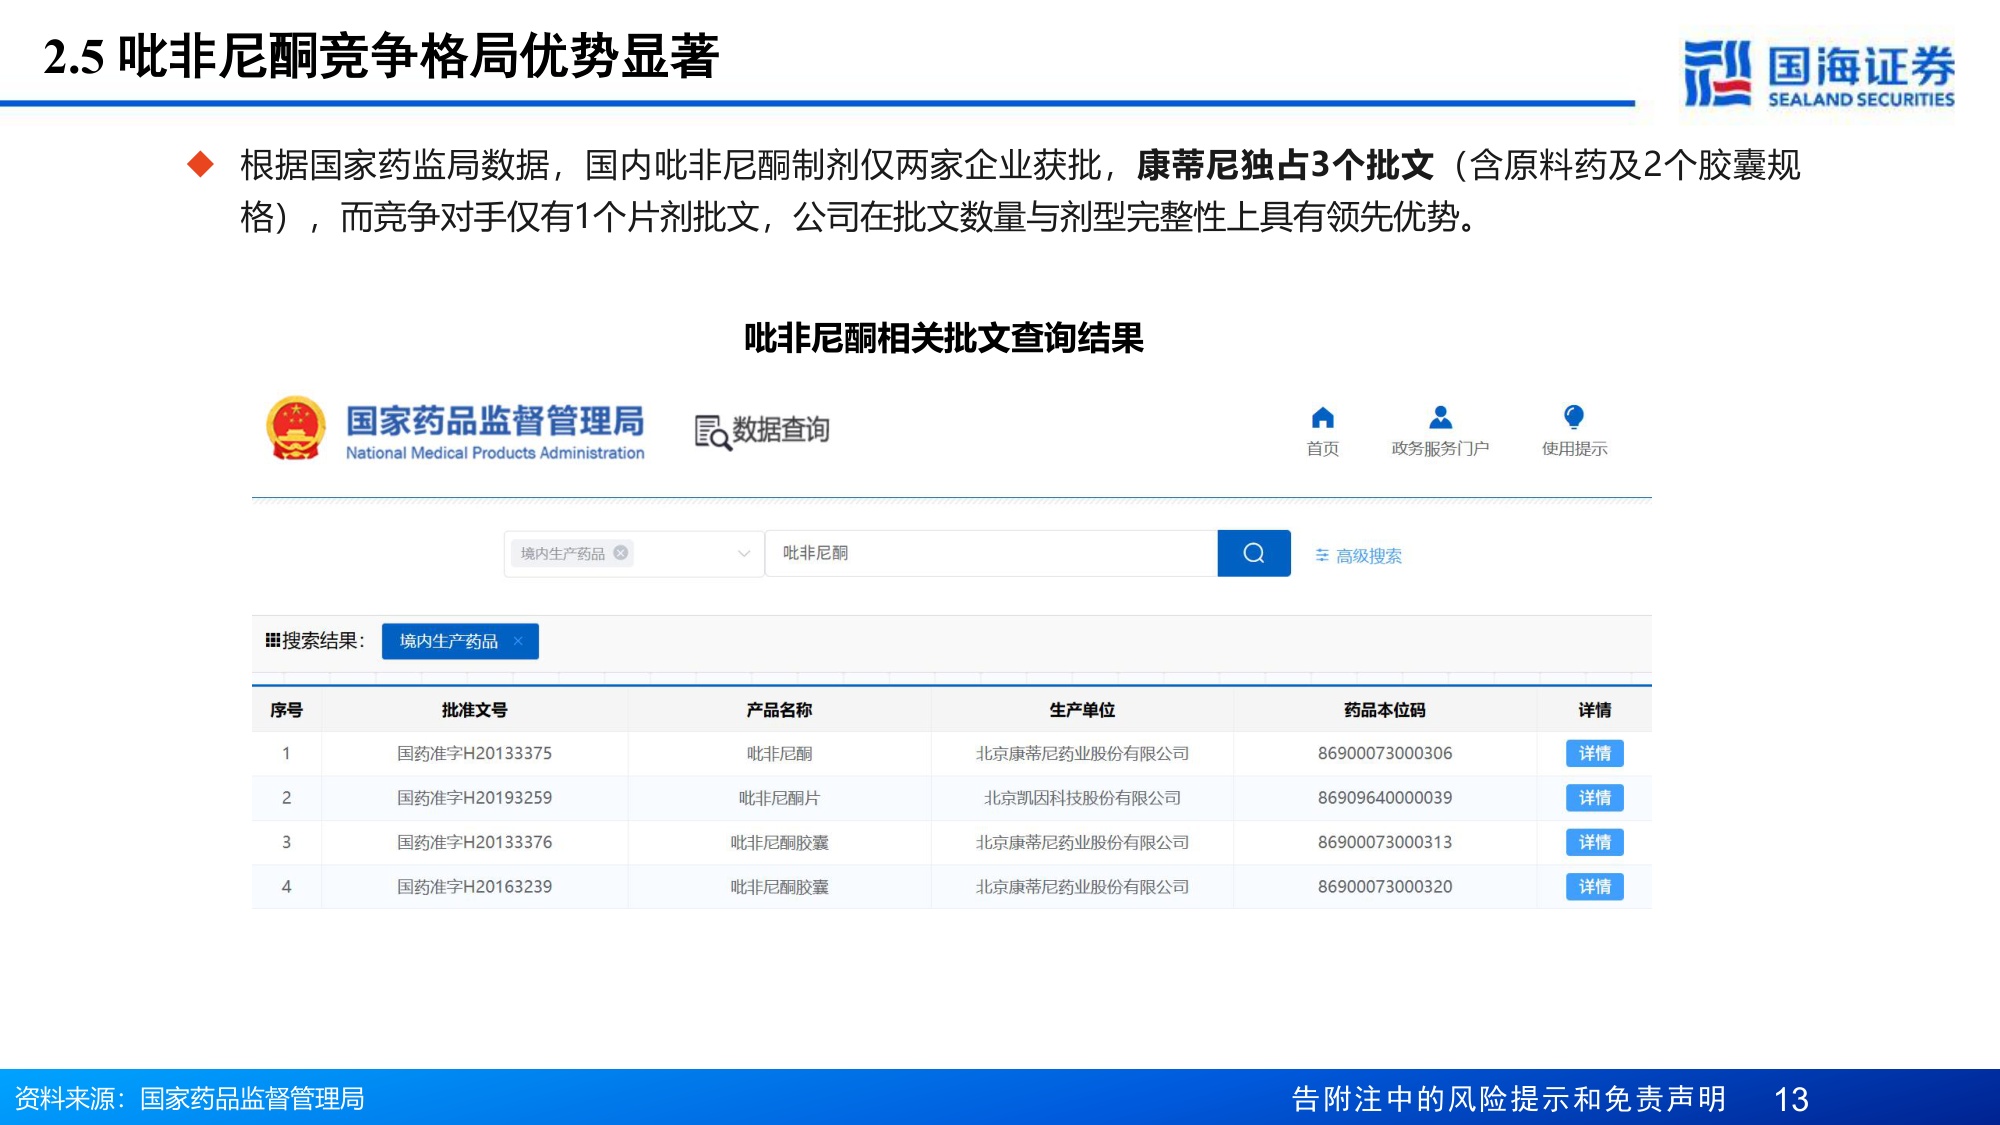Screen dimensions: 2000x1125
Task: Open the 政务服务门户 user icon
Action: (1440, 417)
